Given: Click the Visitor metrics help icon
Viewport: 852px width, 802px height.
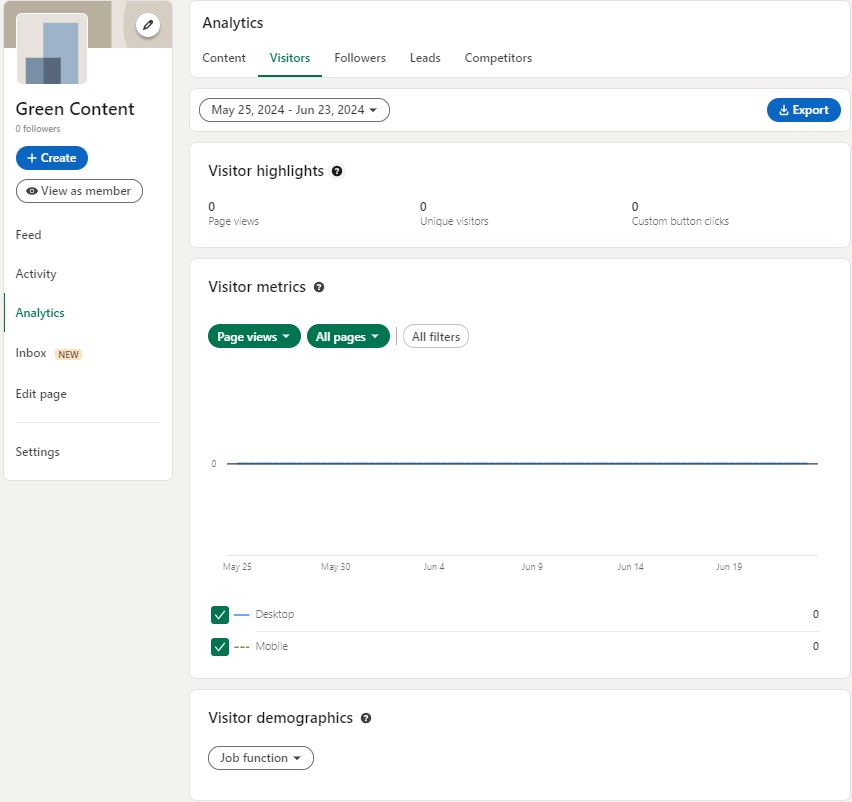Looking at the screenshot, I should [x=319, y=287].
